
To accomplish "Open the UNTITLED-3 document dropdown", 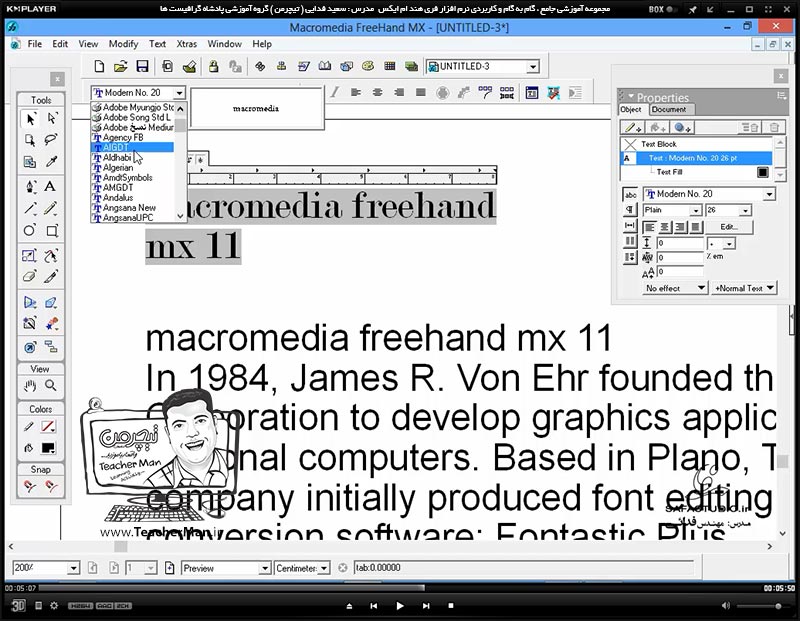I will [533, 67].
